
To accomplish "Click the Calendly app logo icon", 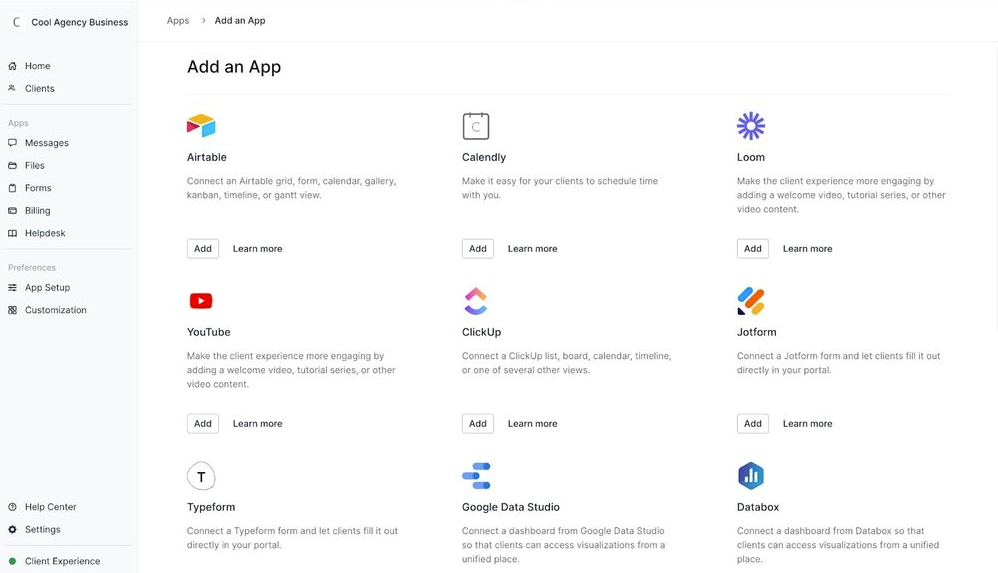I will [x=476, y=126].
